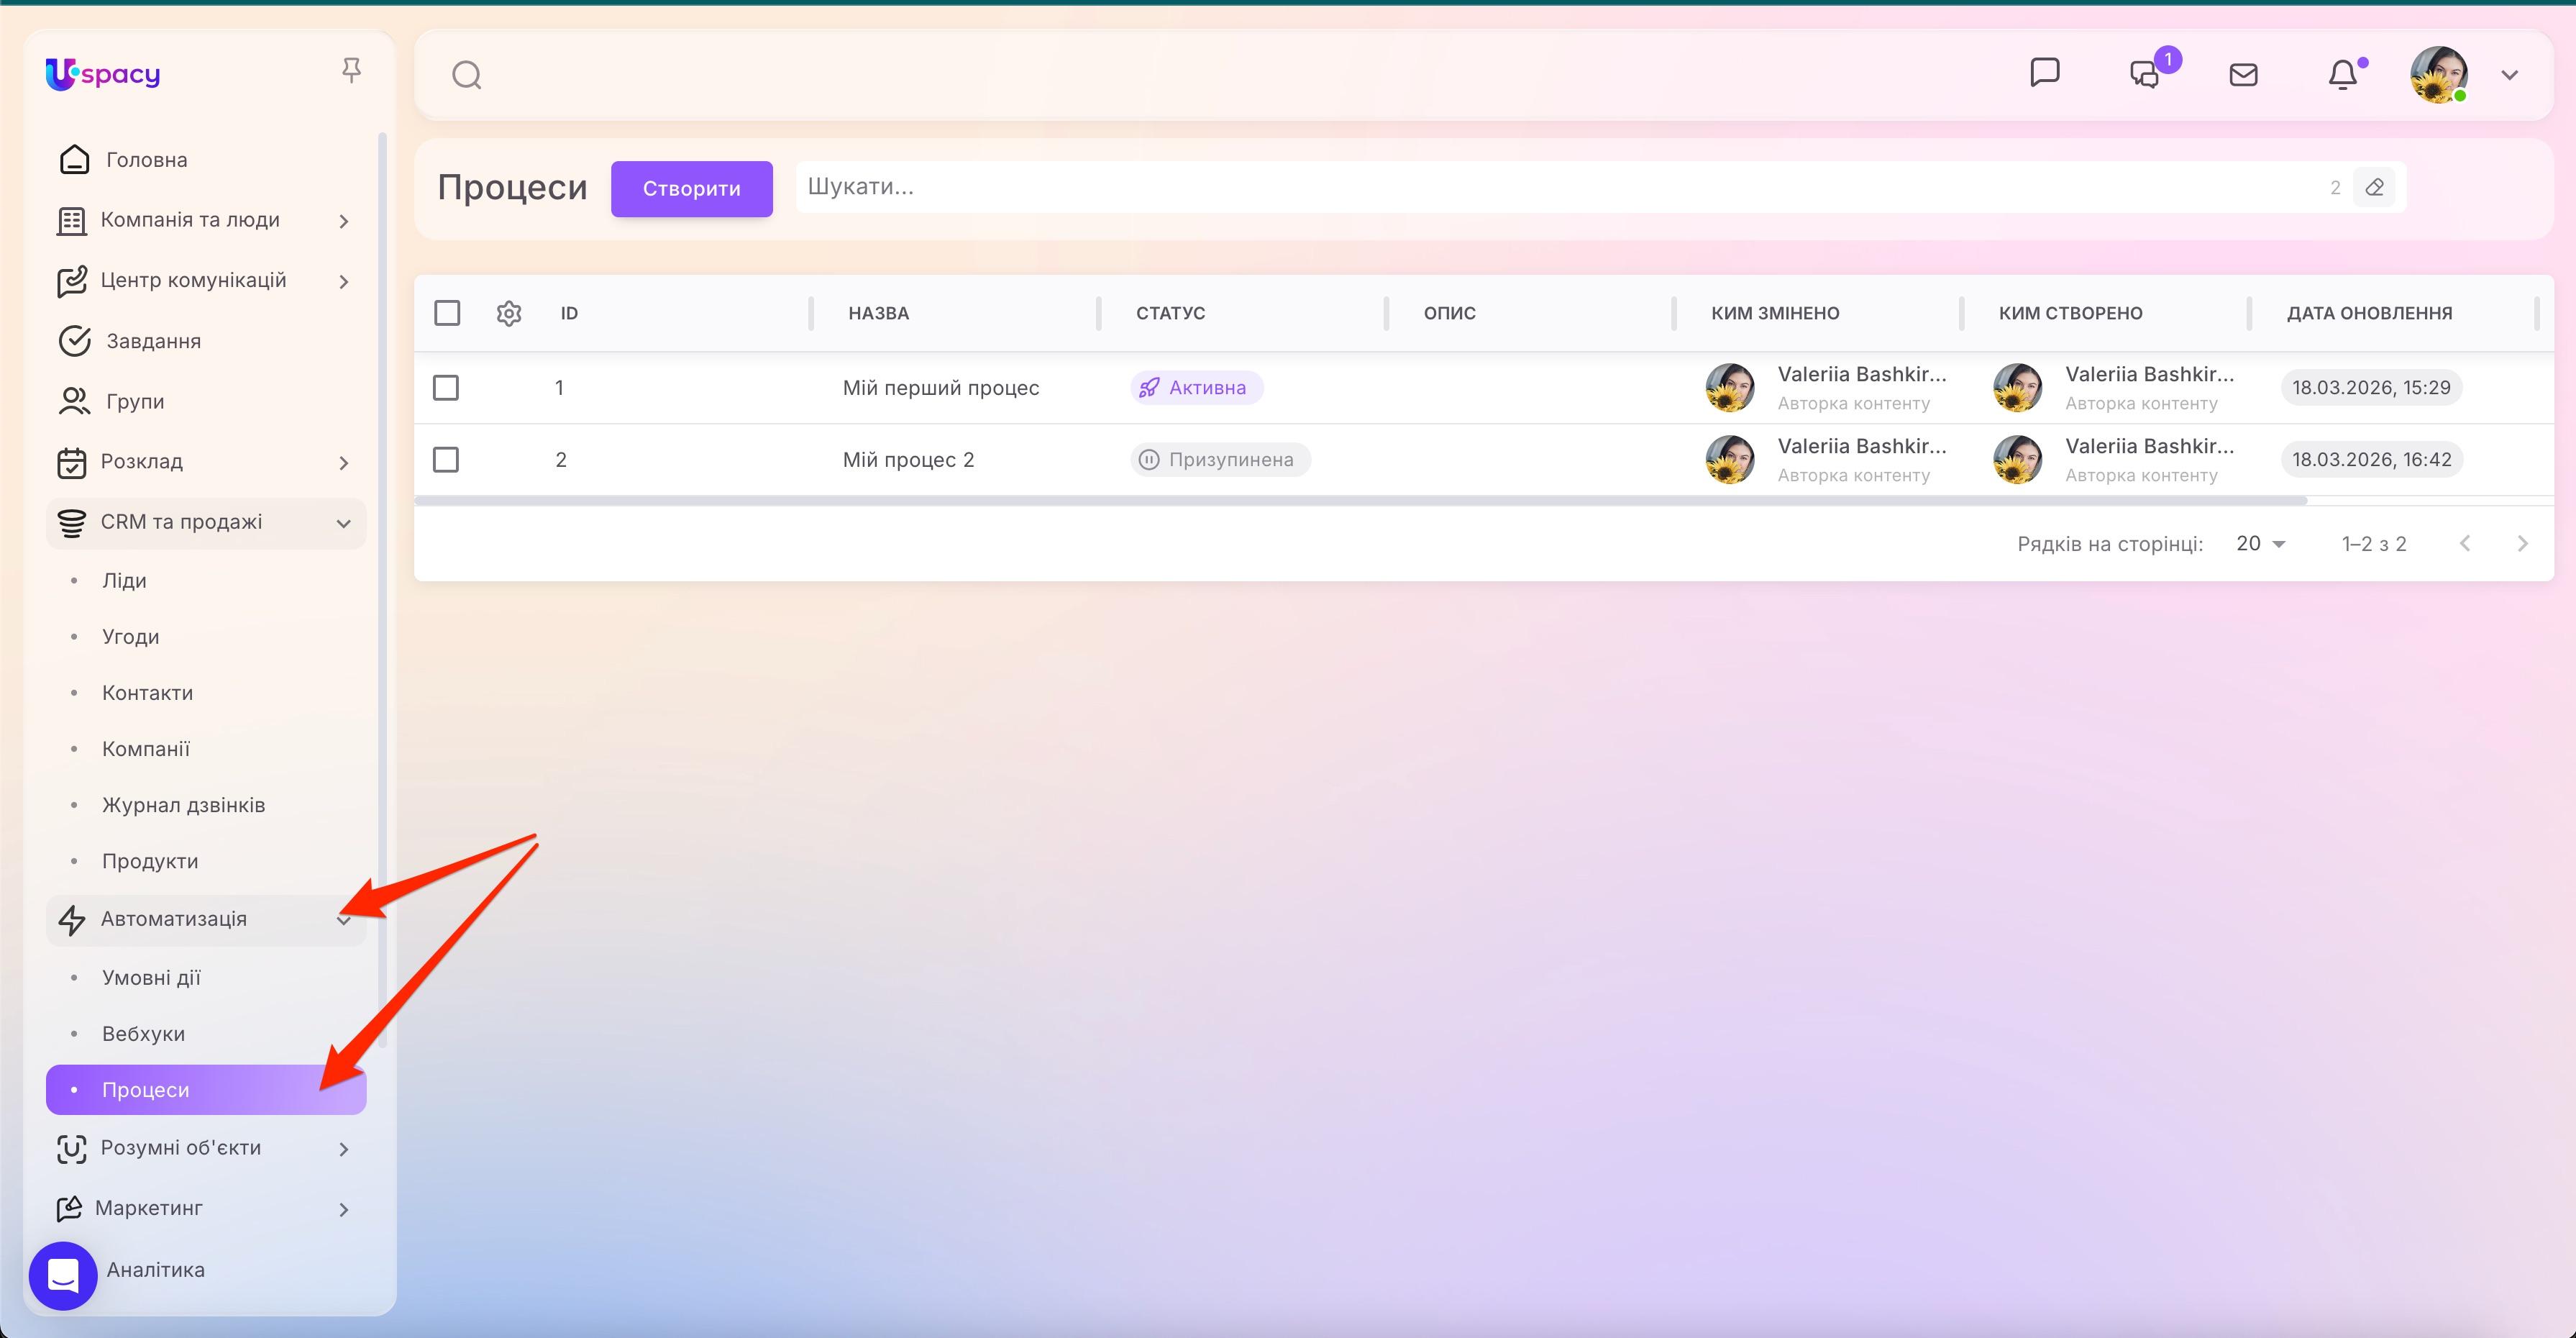Image resolution: width=2576 pixels, height=1338 pixels.
Task: Collapse the CRM та продажі section
Action: tap(343, 523)
